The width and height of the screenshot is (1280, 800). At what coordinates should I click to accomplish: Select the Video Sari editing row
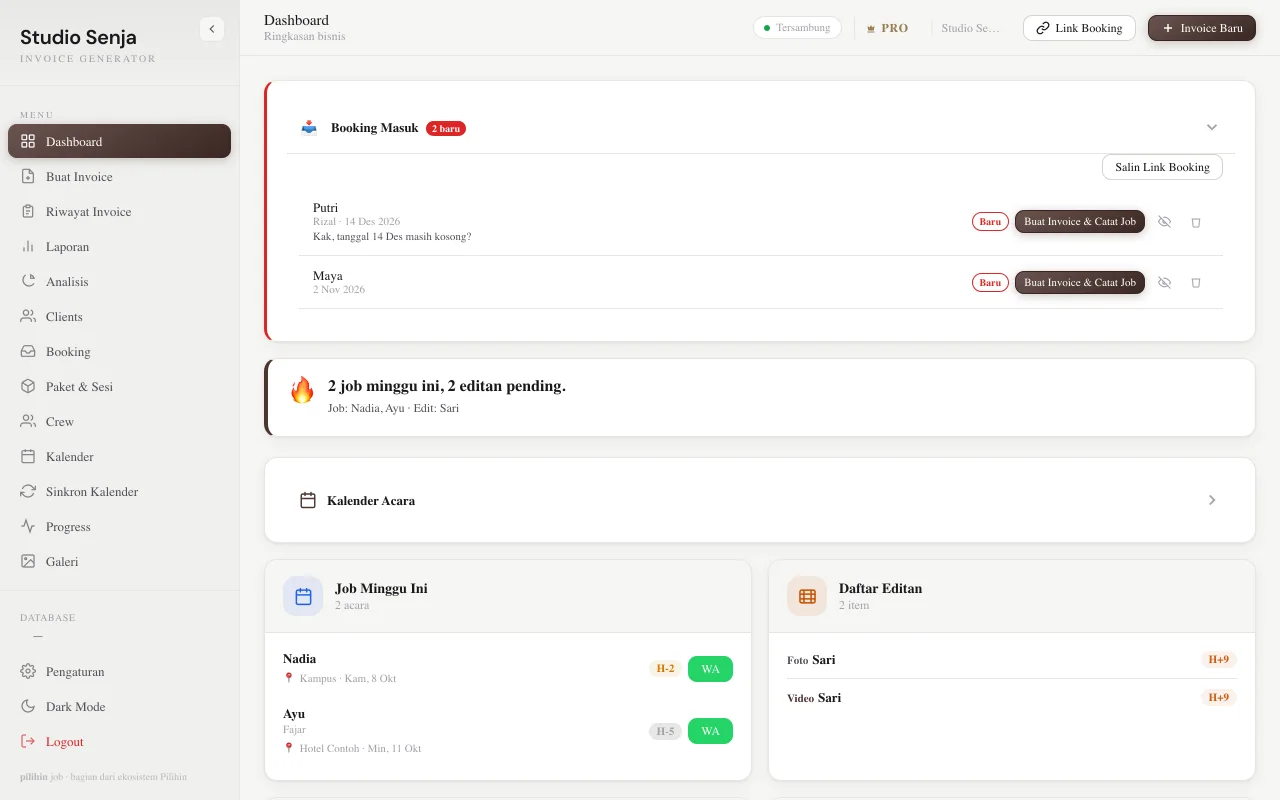click(1012, 698)
